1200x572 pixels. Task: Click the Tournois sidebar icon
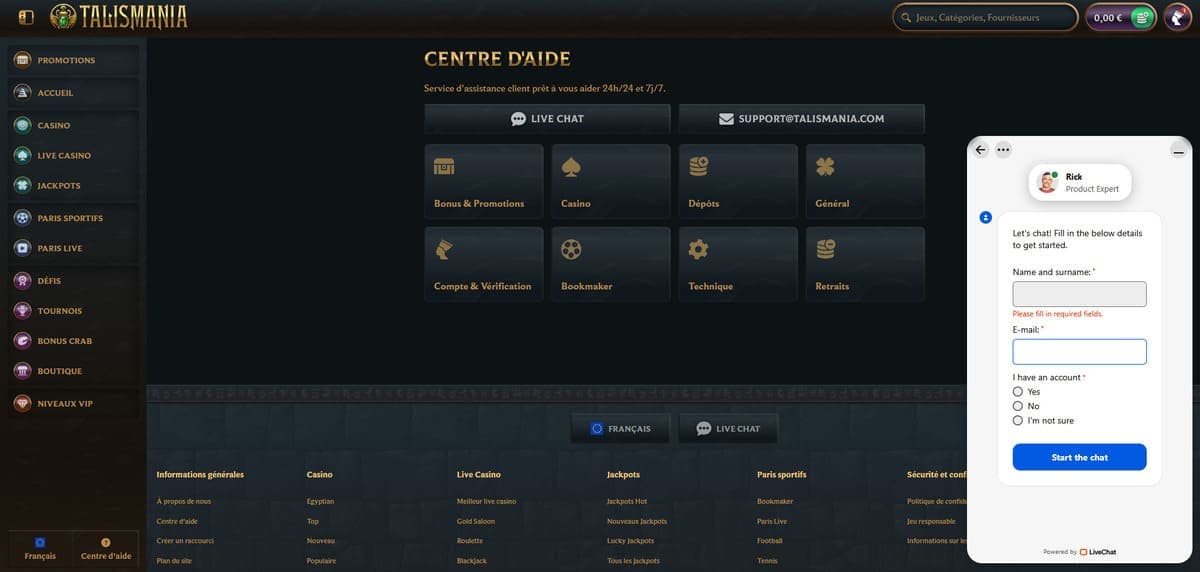coord(22,311)
